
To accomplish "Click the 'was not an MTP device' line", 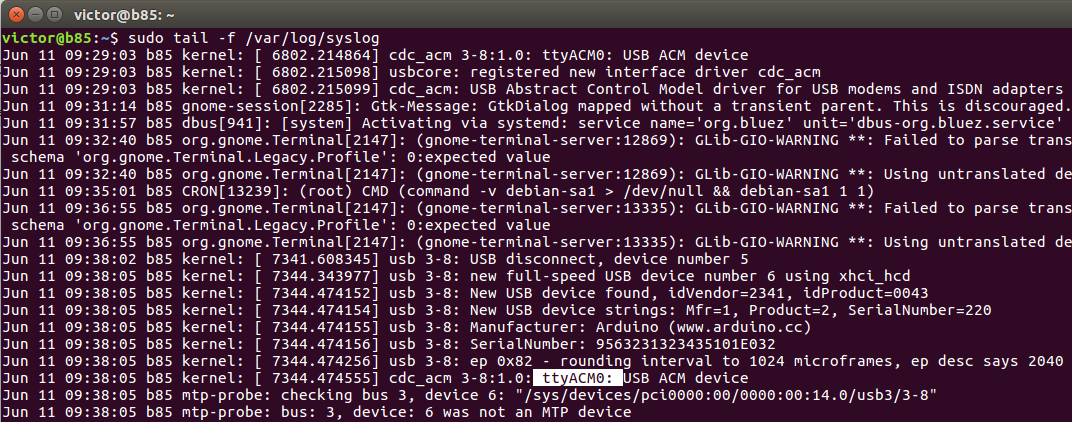I will click(317, 412).
